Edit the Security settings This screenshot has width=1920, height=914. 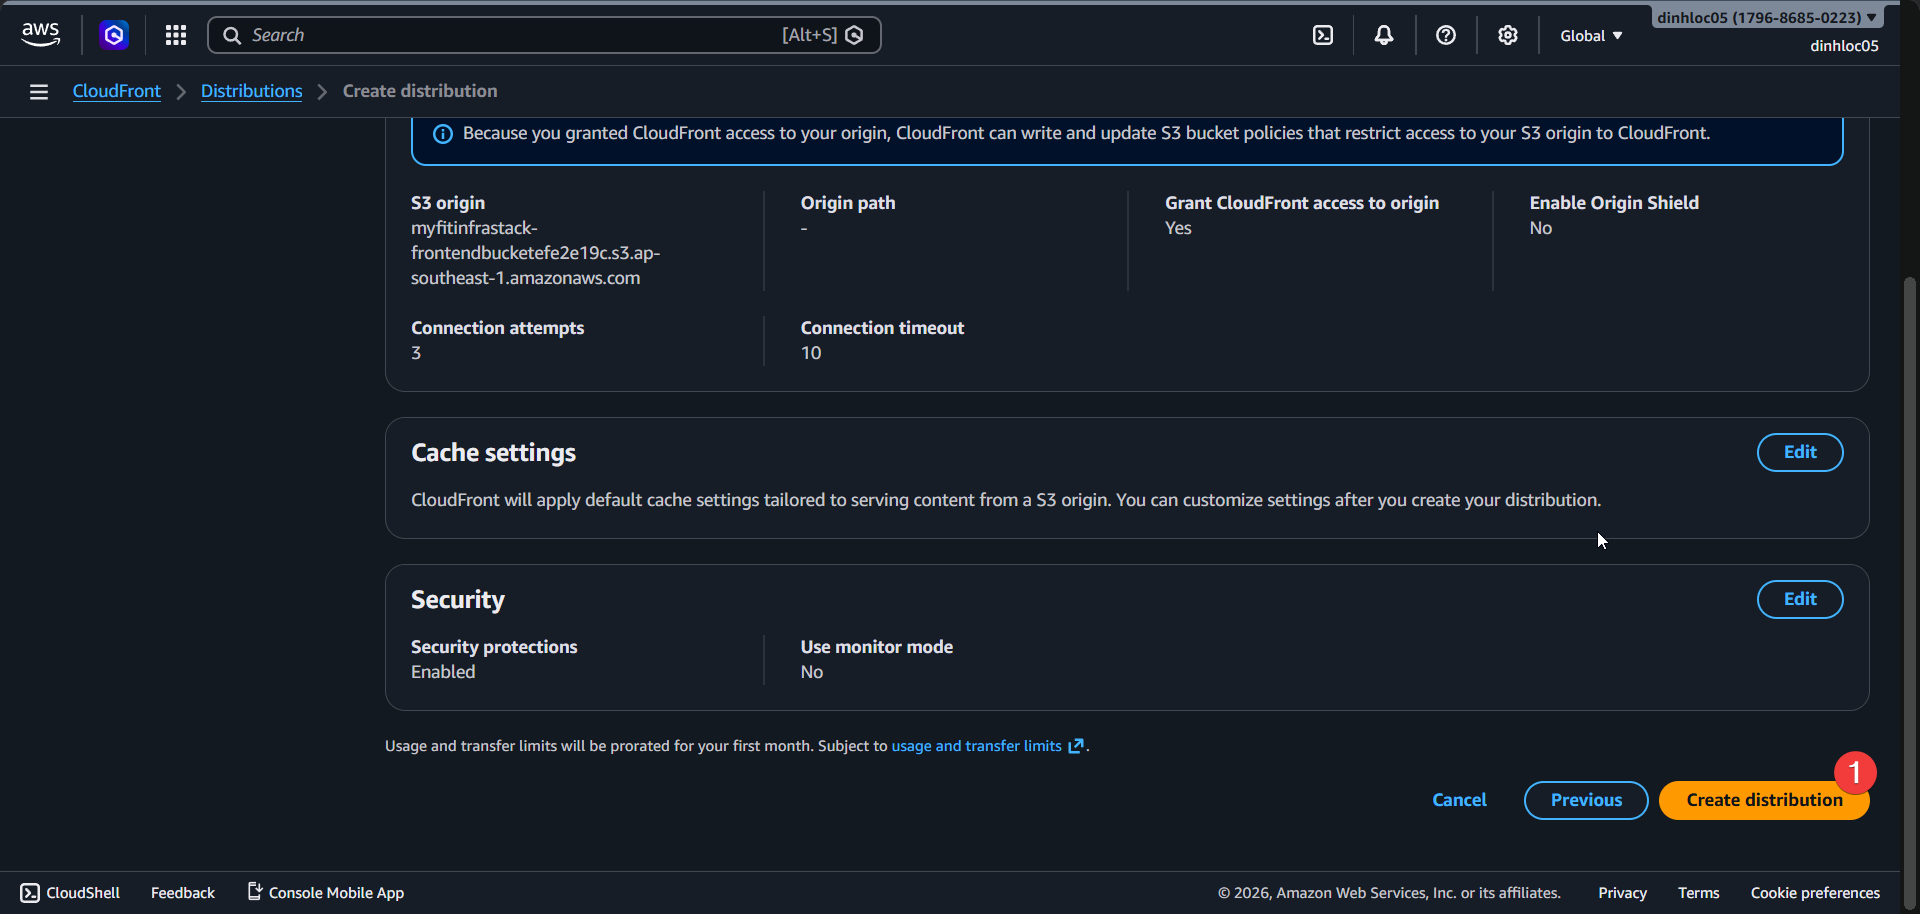(1799, 599)
